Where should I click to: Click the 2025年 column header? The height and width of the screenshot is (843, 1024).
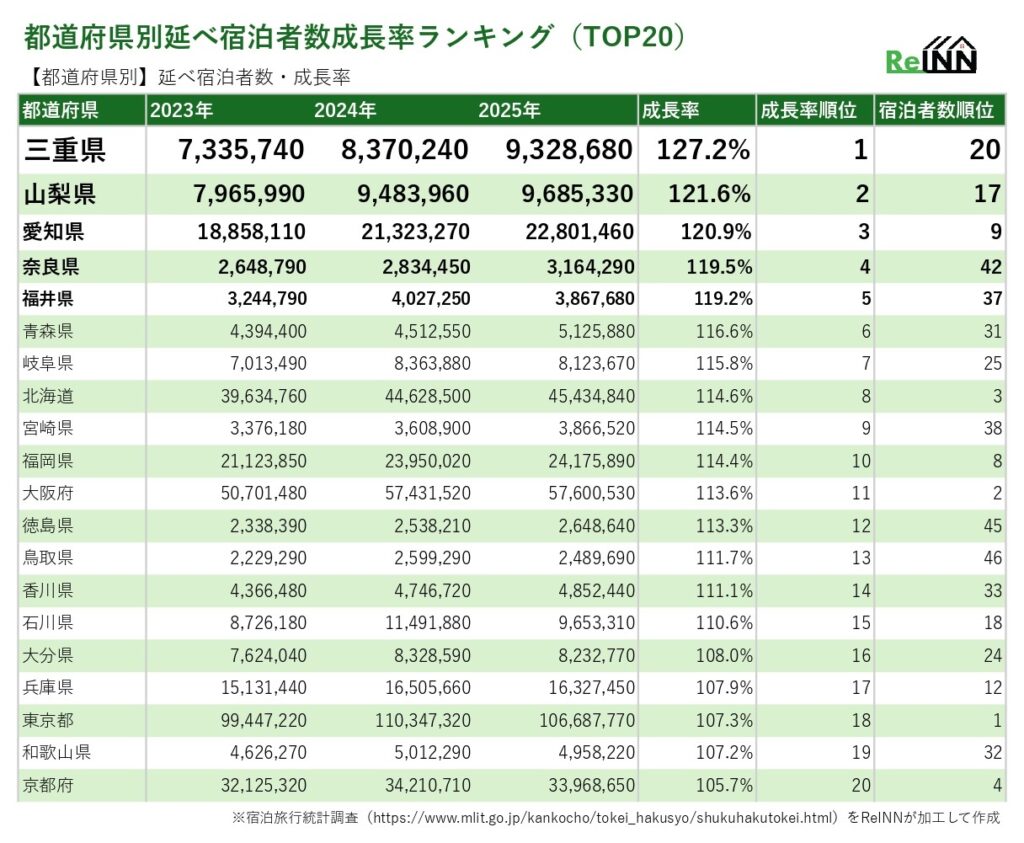point(509,110)
